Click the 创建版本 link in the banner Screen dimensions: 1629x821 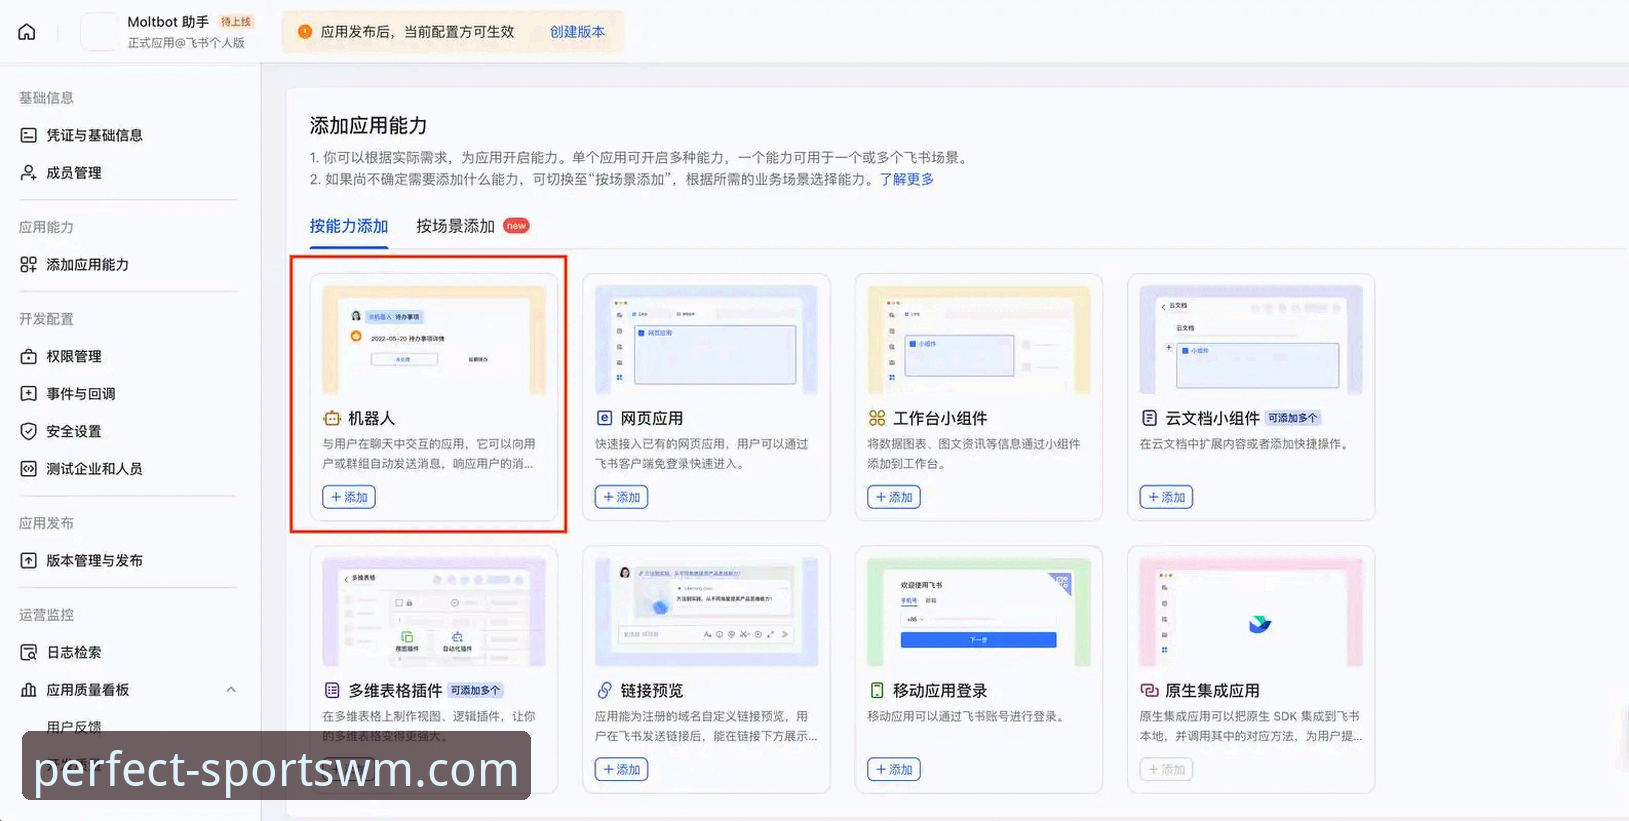577,32
